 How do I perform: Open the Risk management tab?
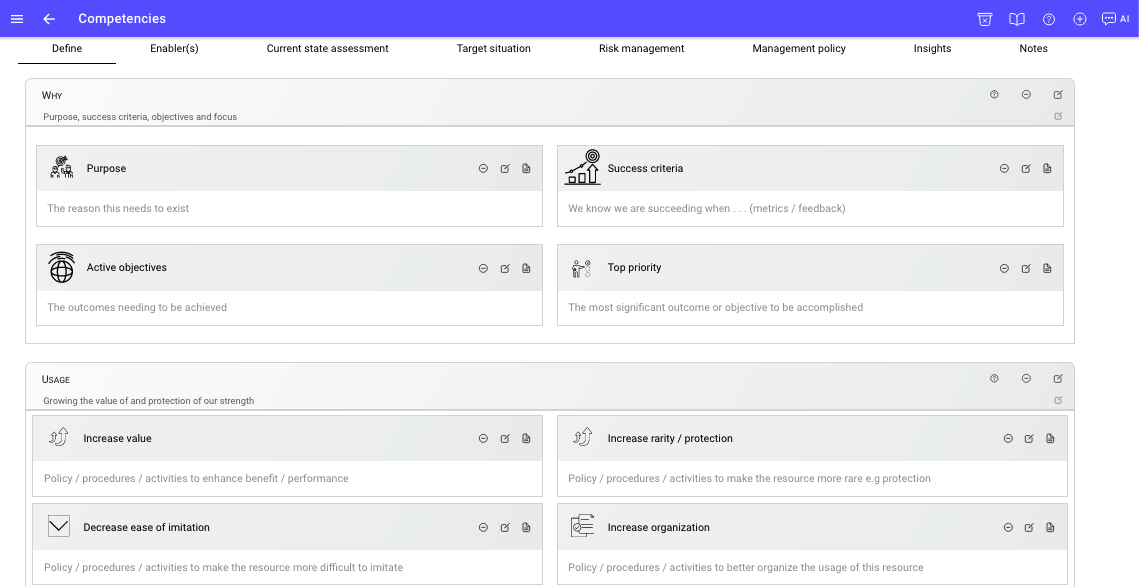641,48
